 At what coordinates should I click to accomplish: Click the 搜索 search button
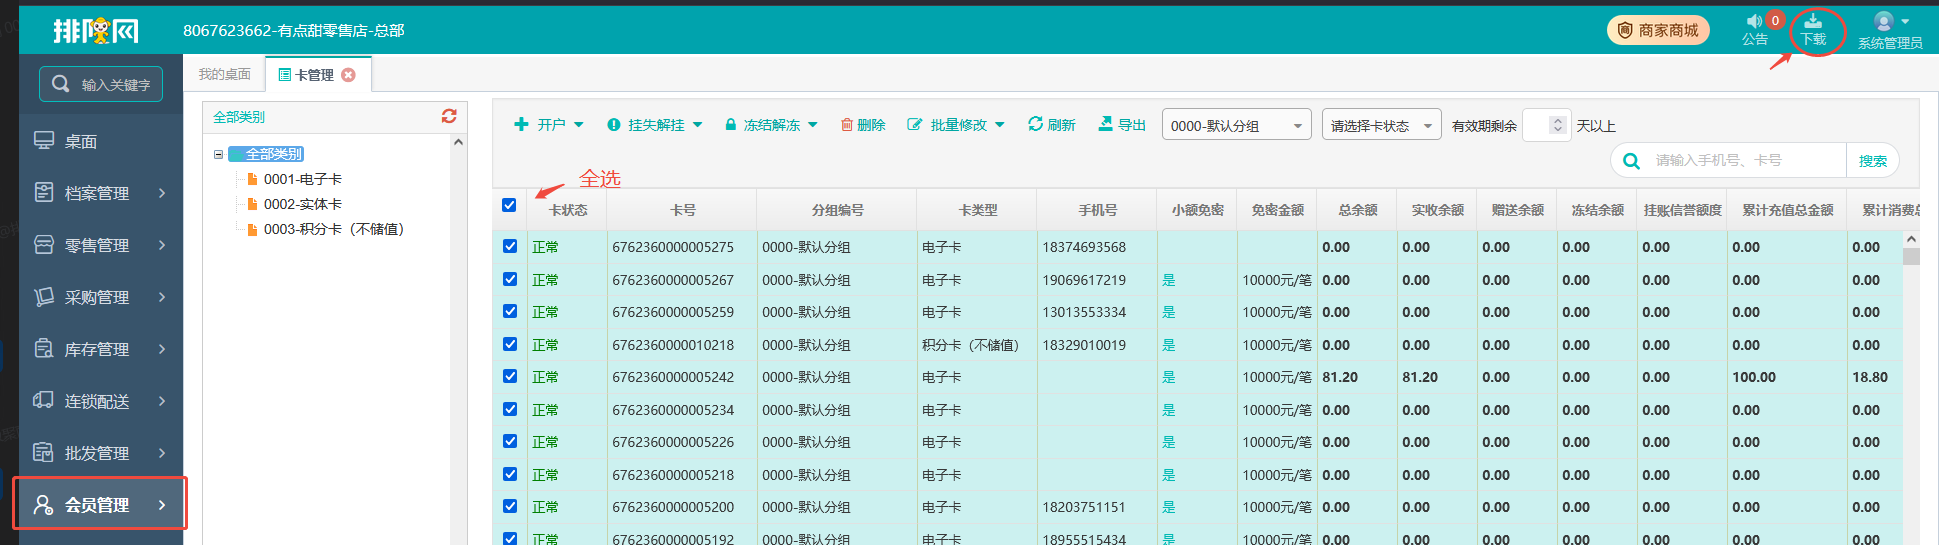1872,160
